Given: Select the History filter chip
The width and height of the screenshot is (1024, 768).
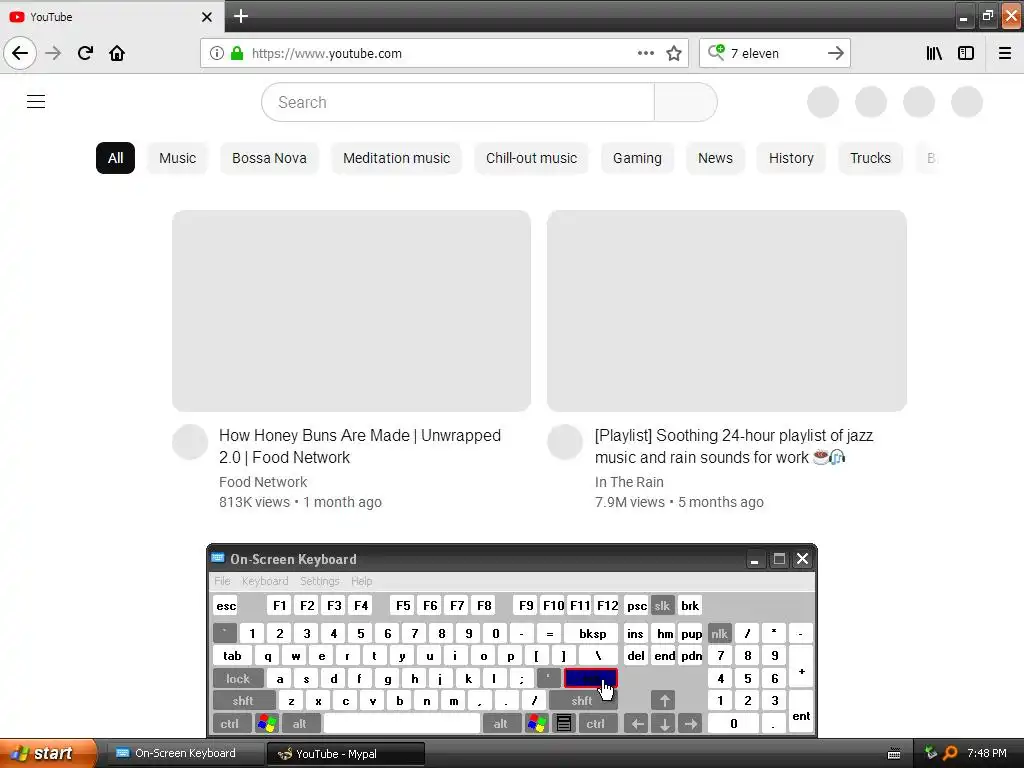Looking at the screenshot, I should point(791,158).
